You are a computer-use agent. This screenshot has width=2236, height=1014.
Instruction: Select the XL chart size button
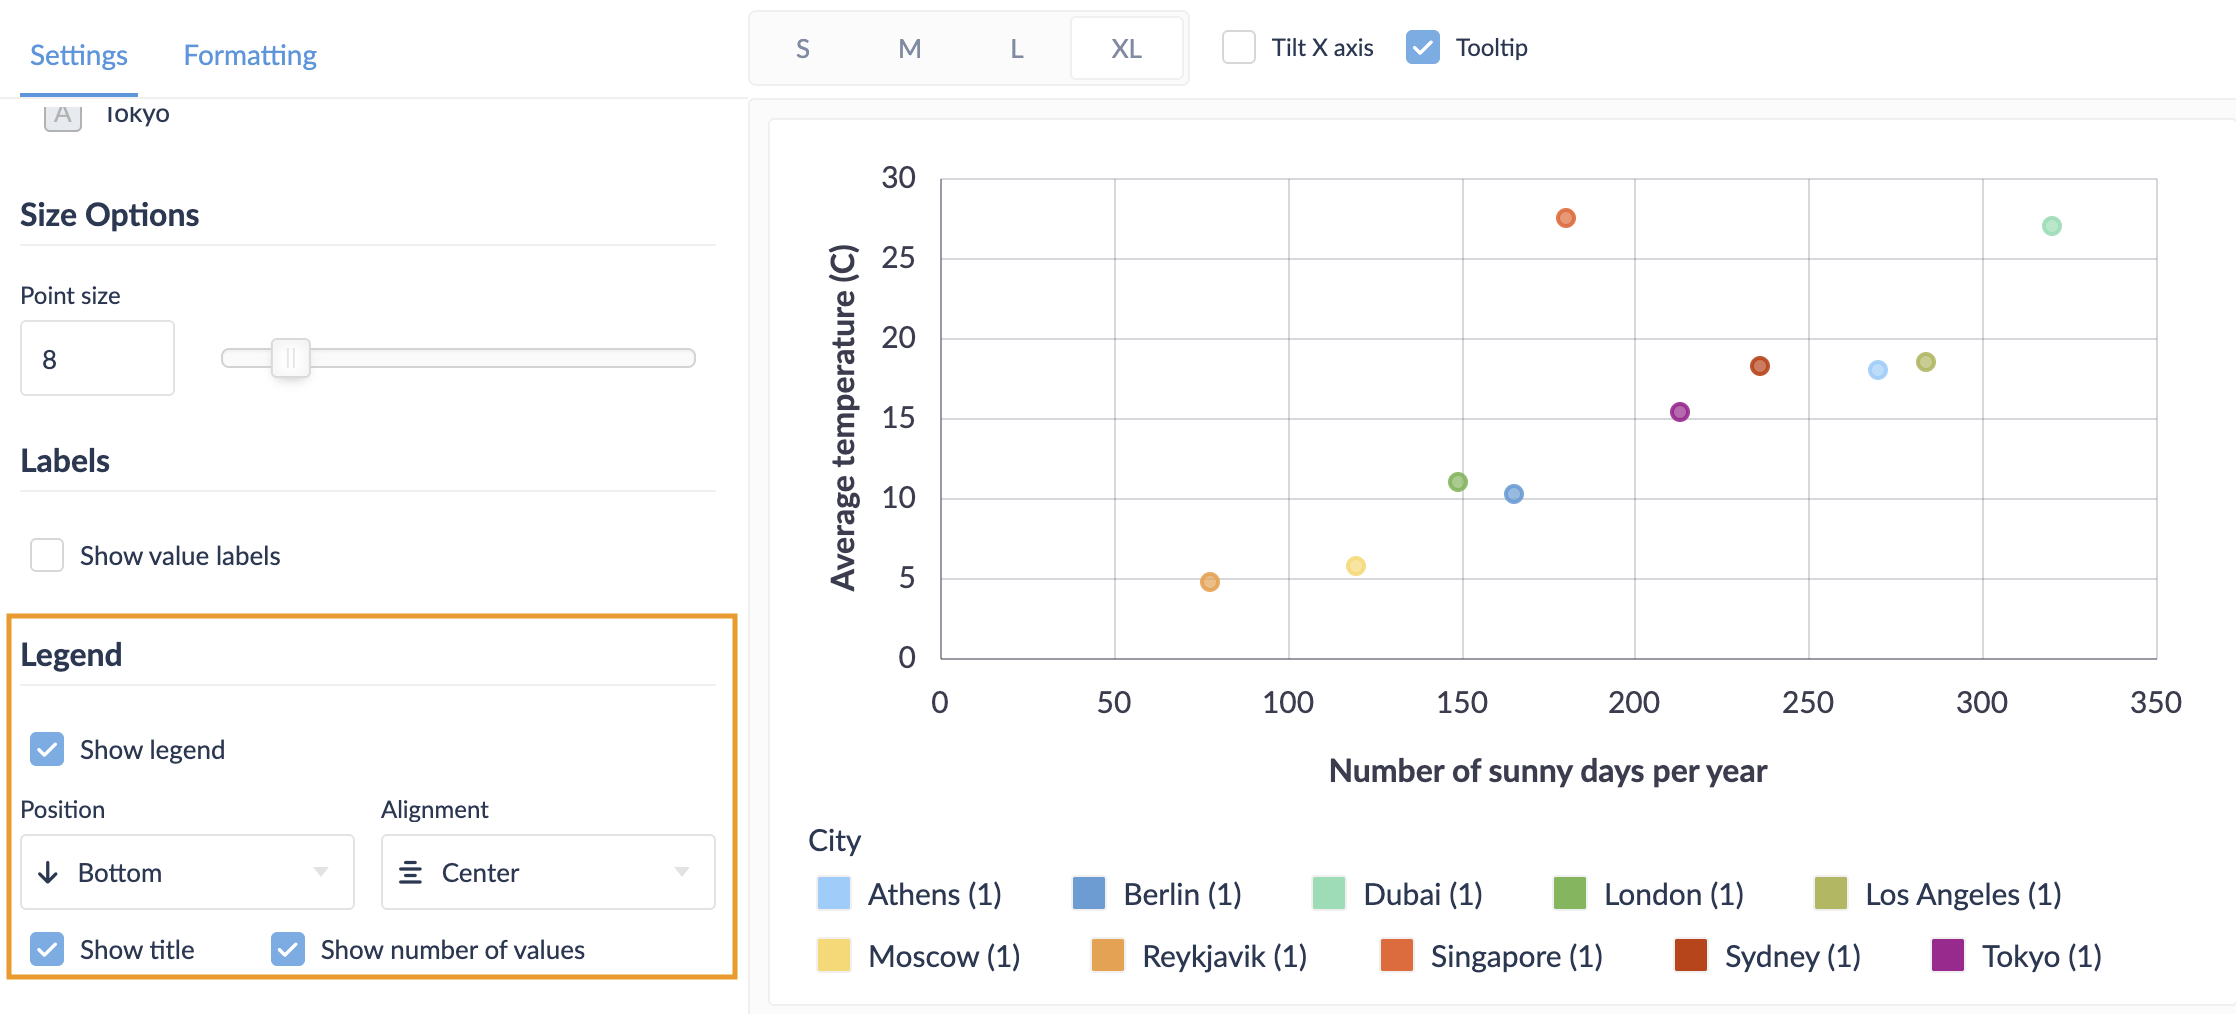(1126, 49)
